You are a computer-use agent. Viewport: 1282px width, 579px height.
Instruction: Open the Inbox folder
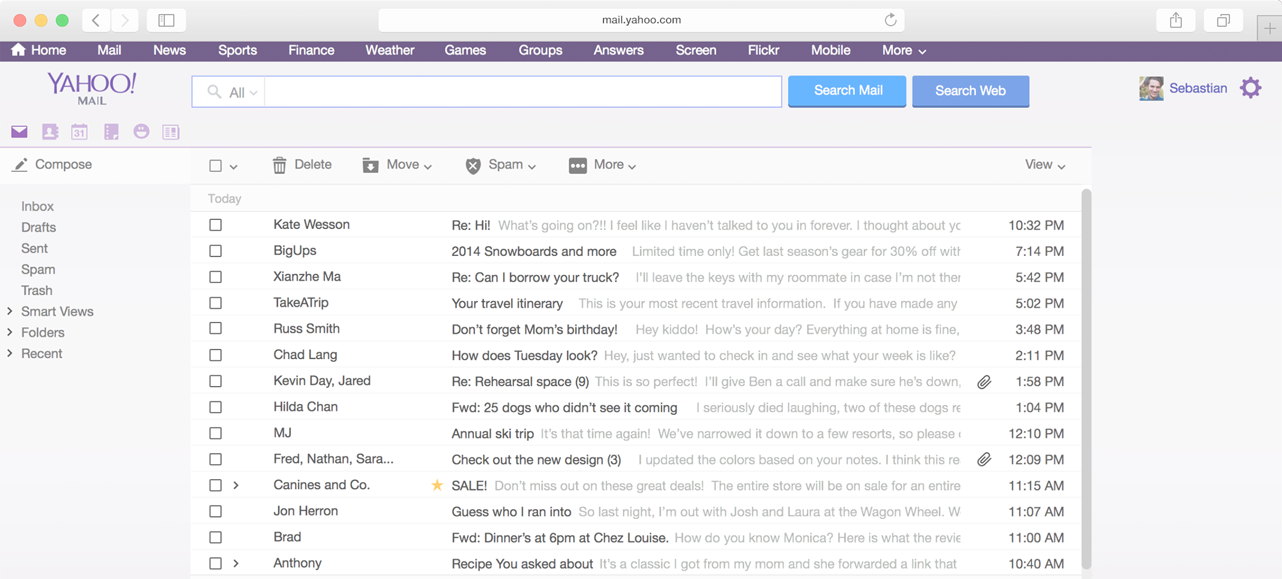(38, 206)
